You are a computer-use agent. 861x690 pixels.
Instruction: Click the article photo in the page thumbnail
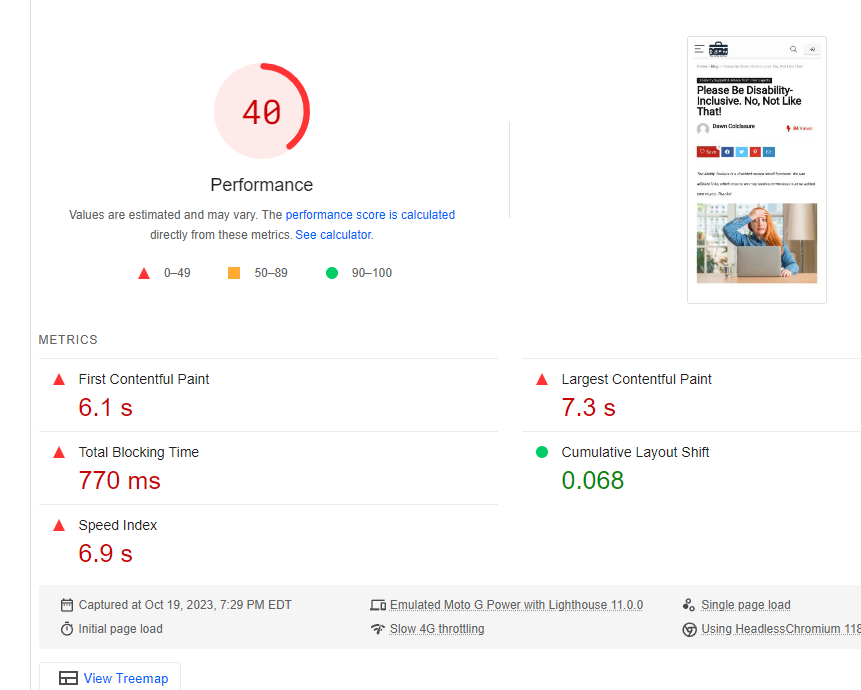(757, 243)
